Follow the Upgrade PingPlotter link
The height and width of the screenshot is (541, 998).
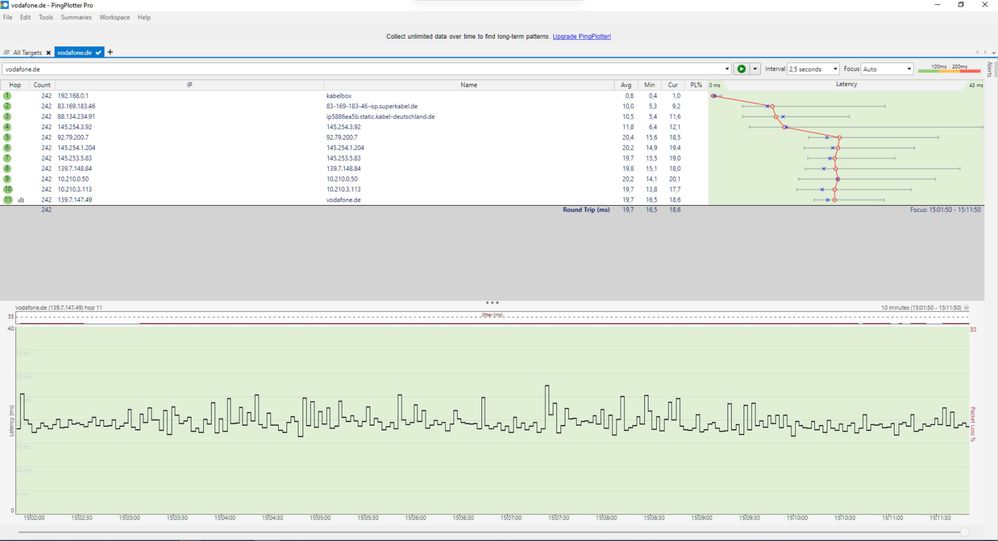pos(582,36)
